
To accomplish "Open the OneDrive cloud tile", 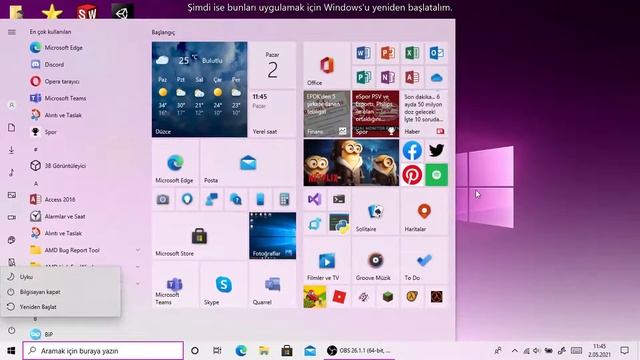I will coord(436,77).
